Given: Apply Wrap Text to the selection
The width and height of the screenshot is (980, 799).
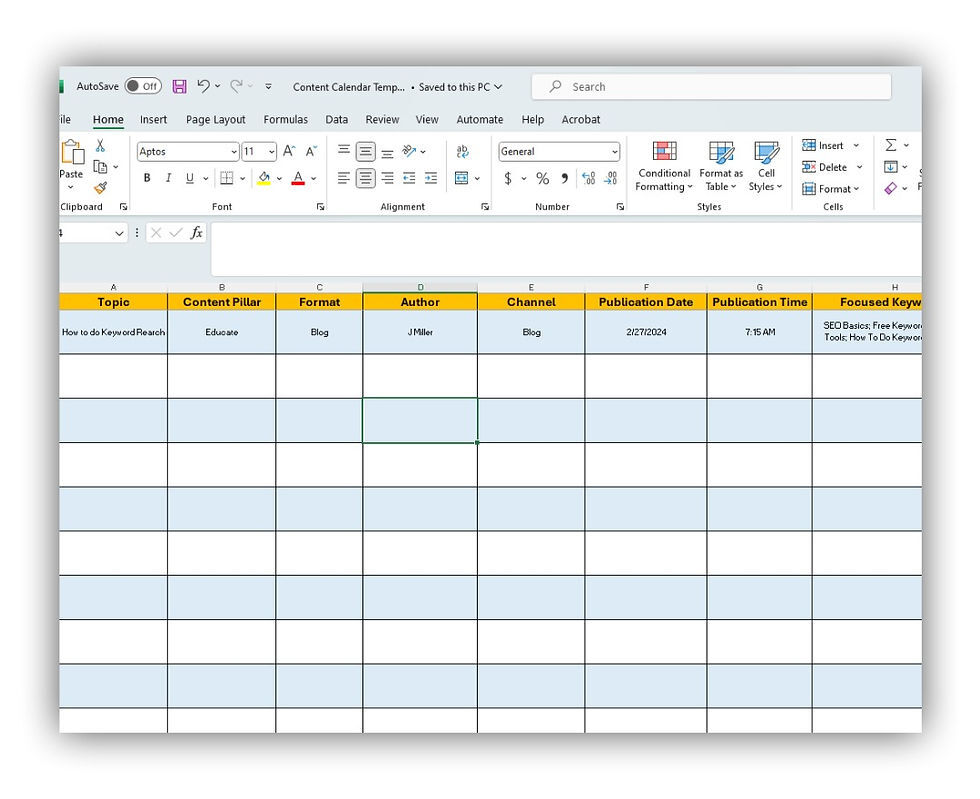Looking at the screenshot, I should click(462, 150).
